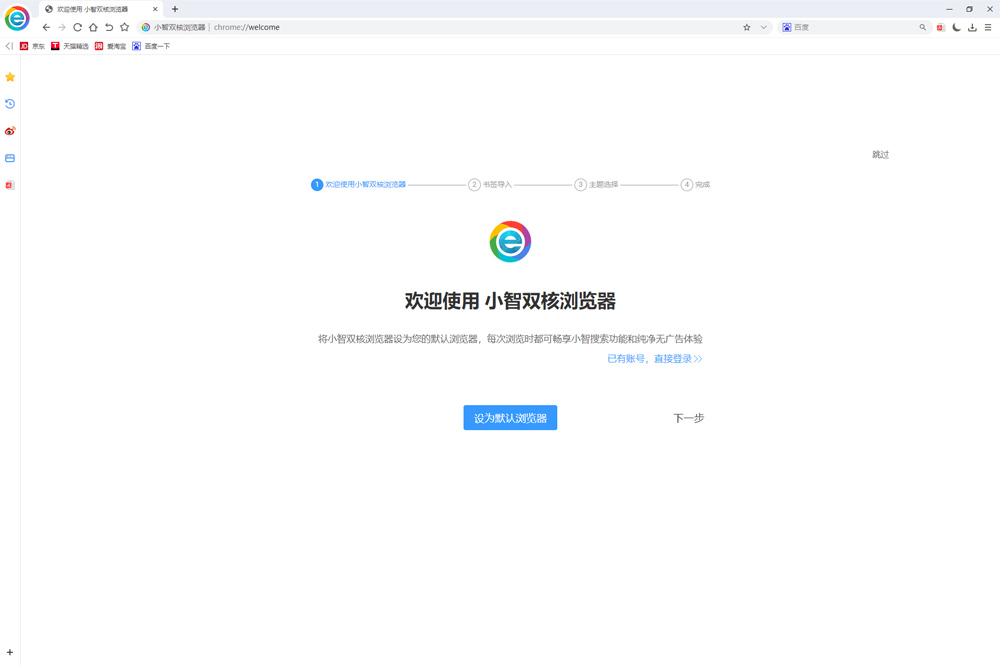Open the 京东 bookmark

(x=33, y=46)
